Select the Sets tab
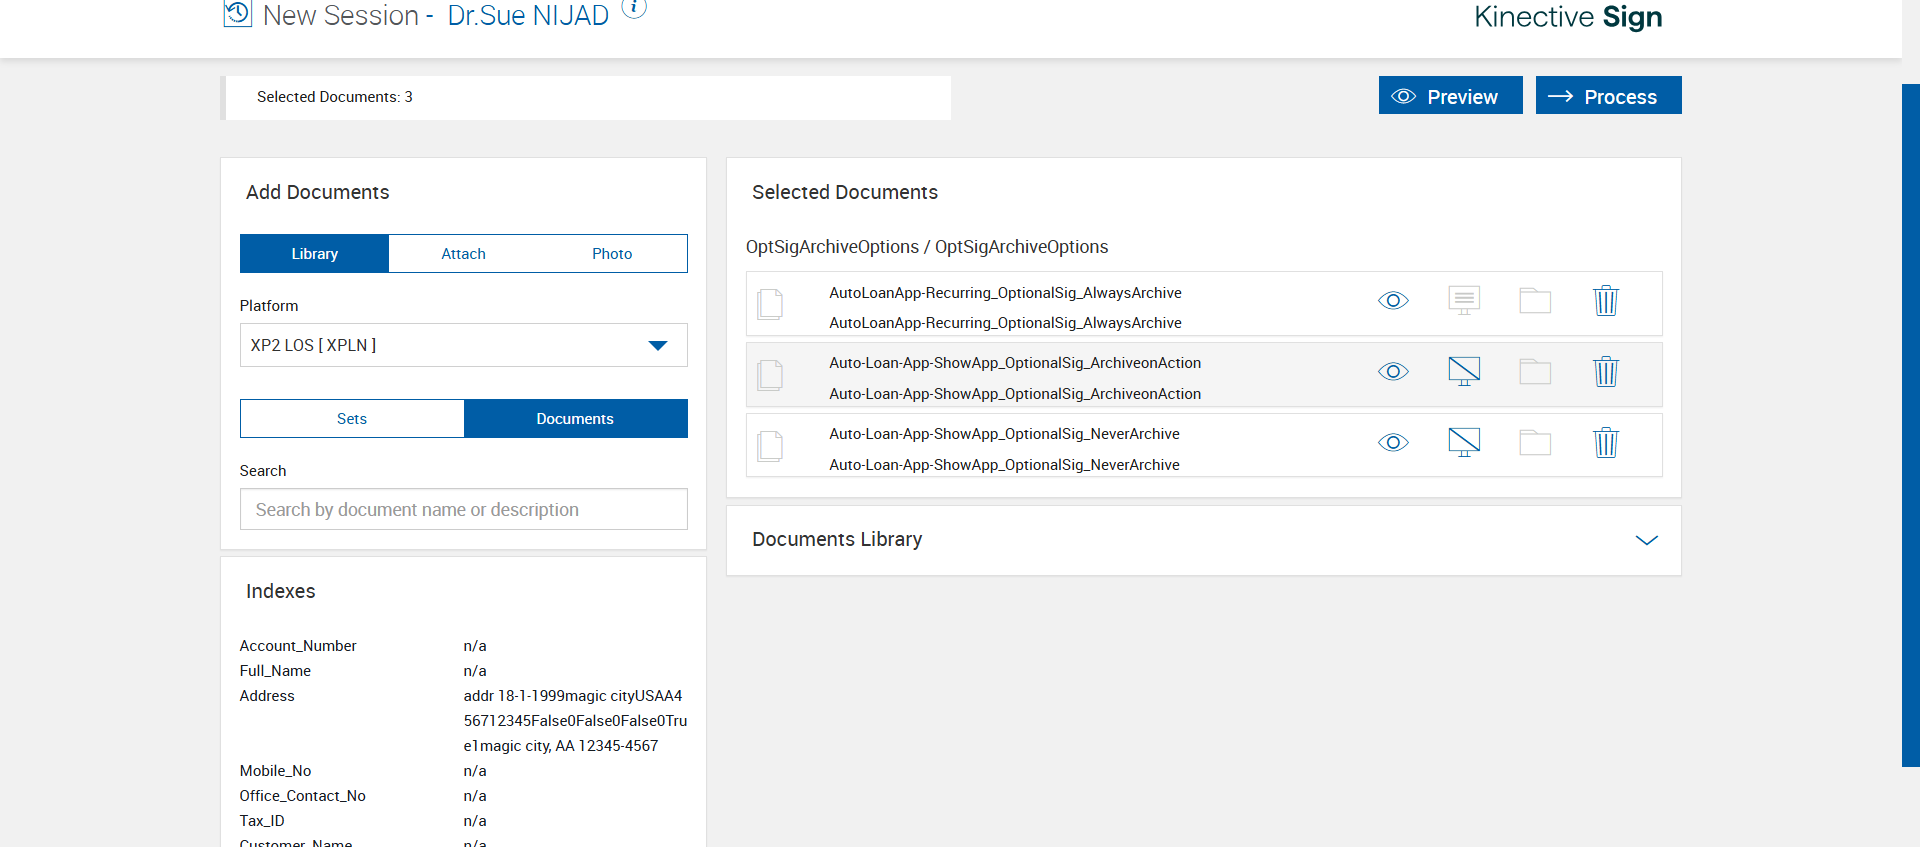The image size is (1920, 847). [352, 419]
